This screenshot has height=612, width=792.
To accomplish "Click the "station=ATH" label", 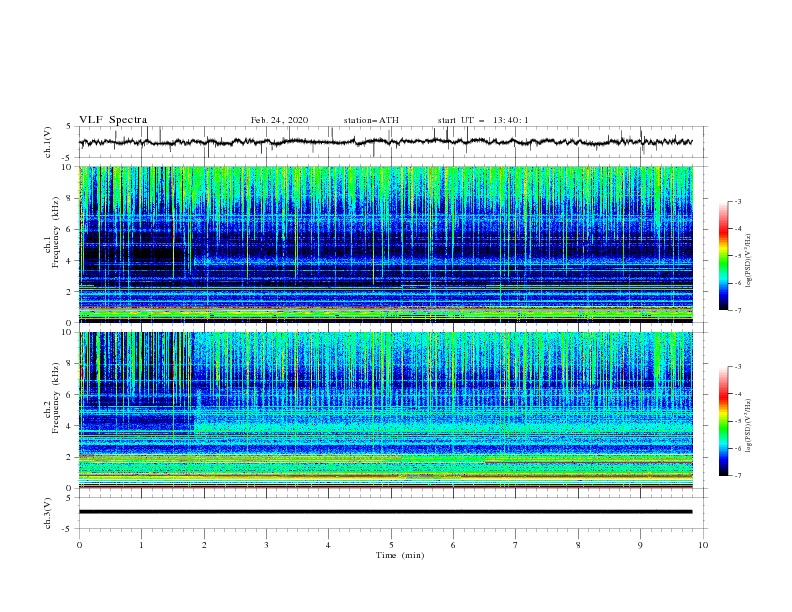I will tap(371, 120).
